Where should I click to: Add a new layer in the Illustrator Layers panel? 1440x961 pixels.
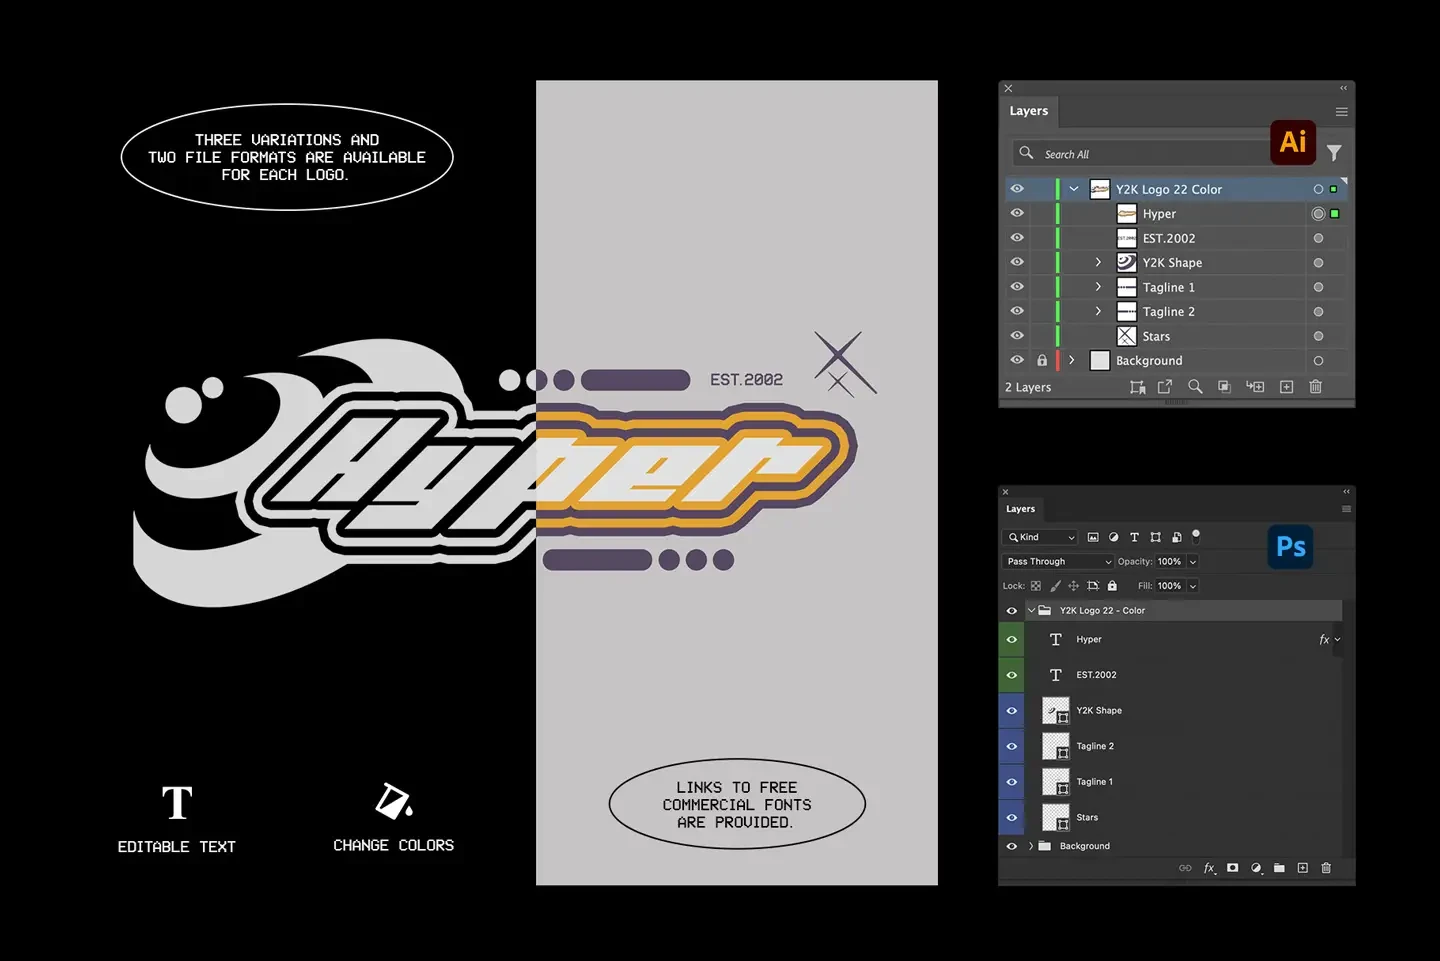[1286, 387]
